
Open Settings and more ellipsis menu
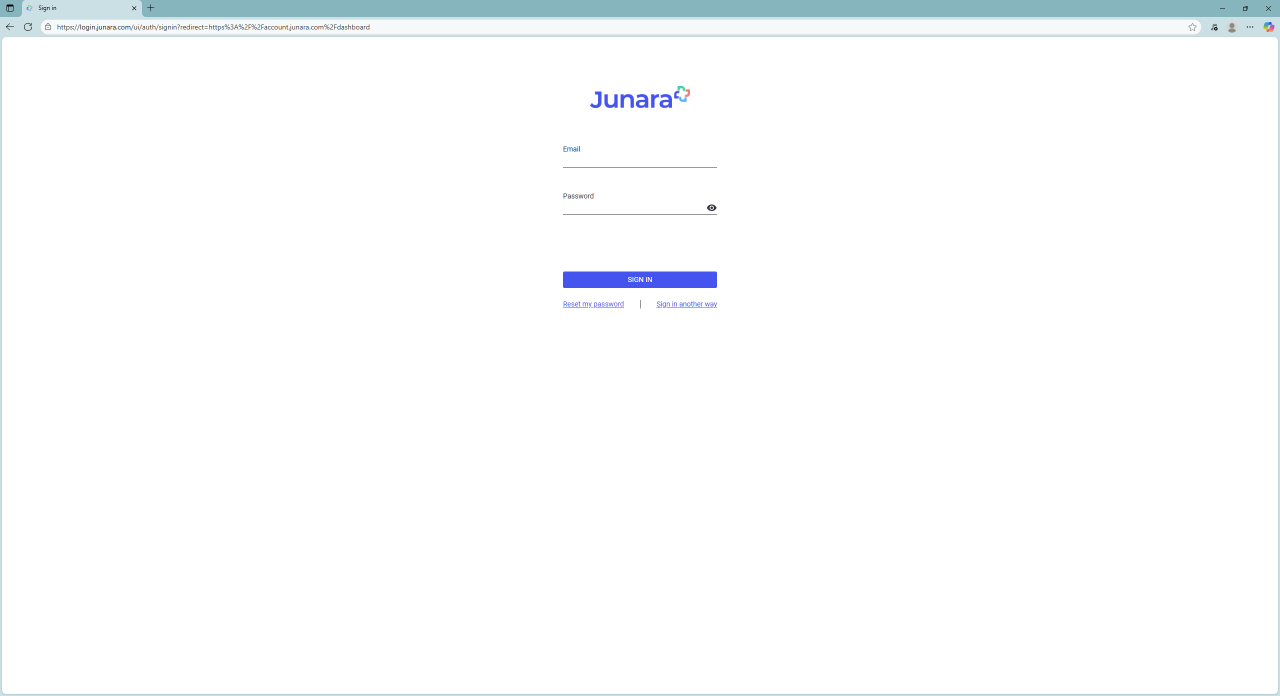(1251, 27)
